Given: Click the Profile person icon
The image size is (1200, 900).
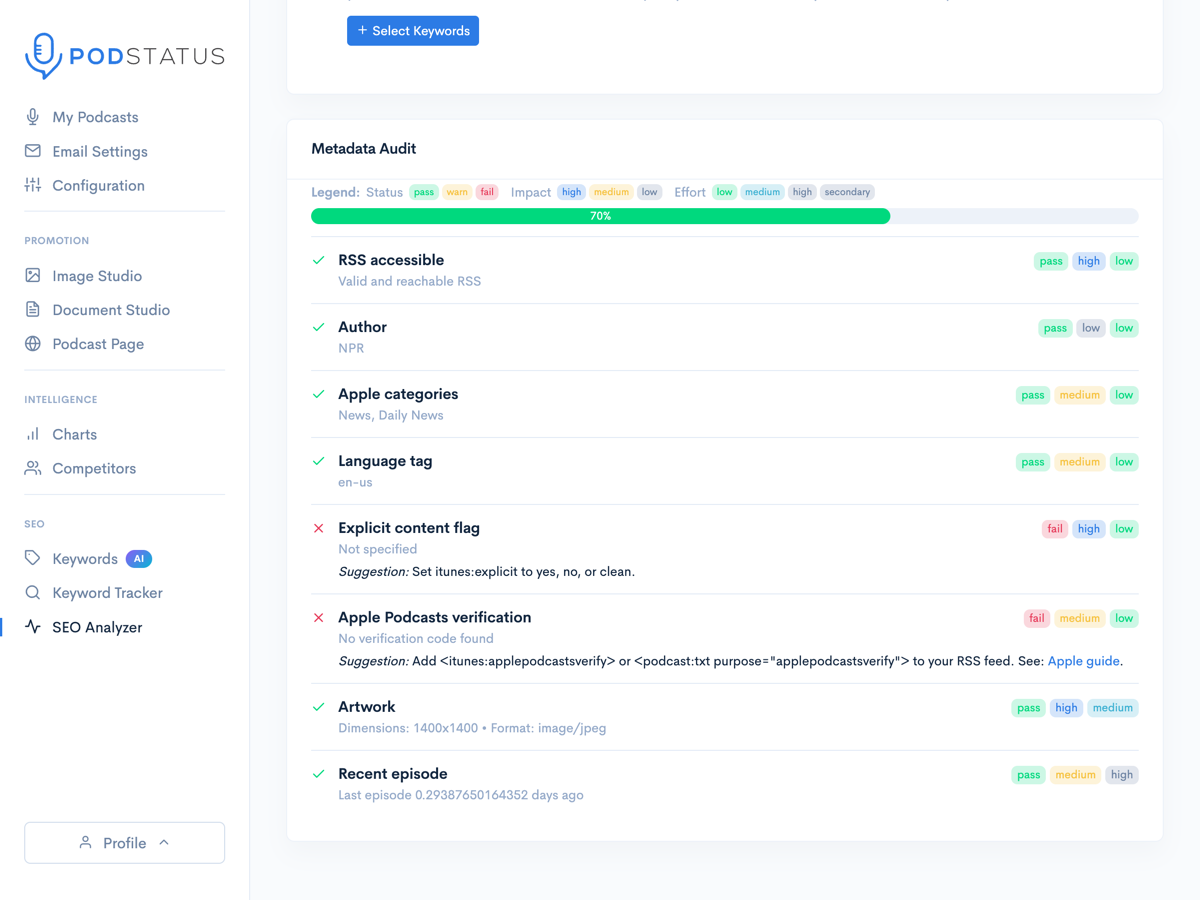Looking at the screenshot, I should [85, 842].
